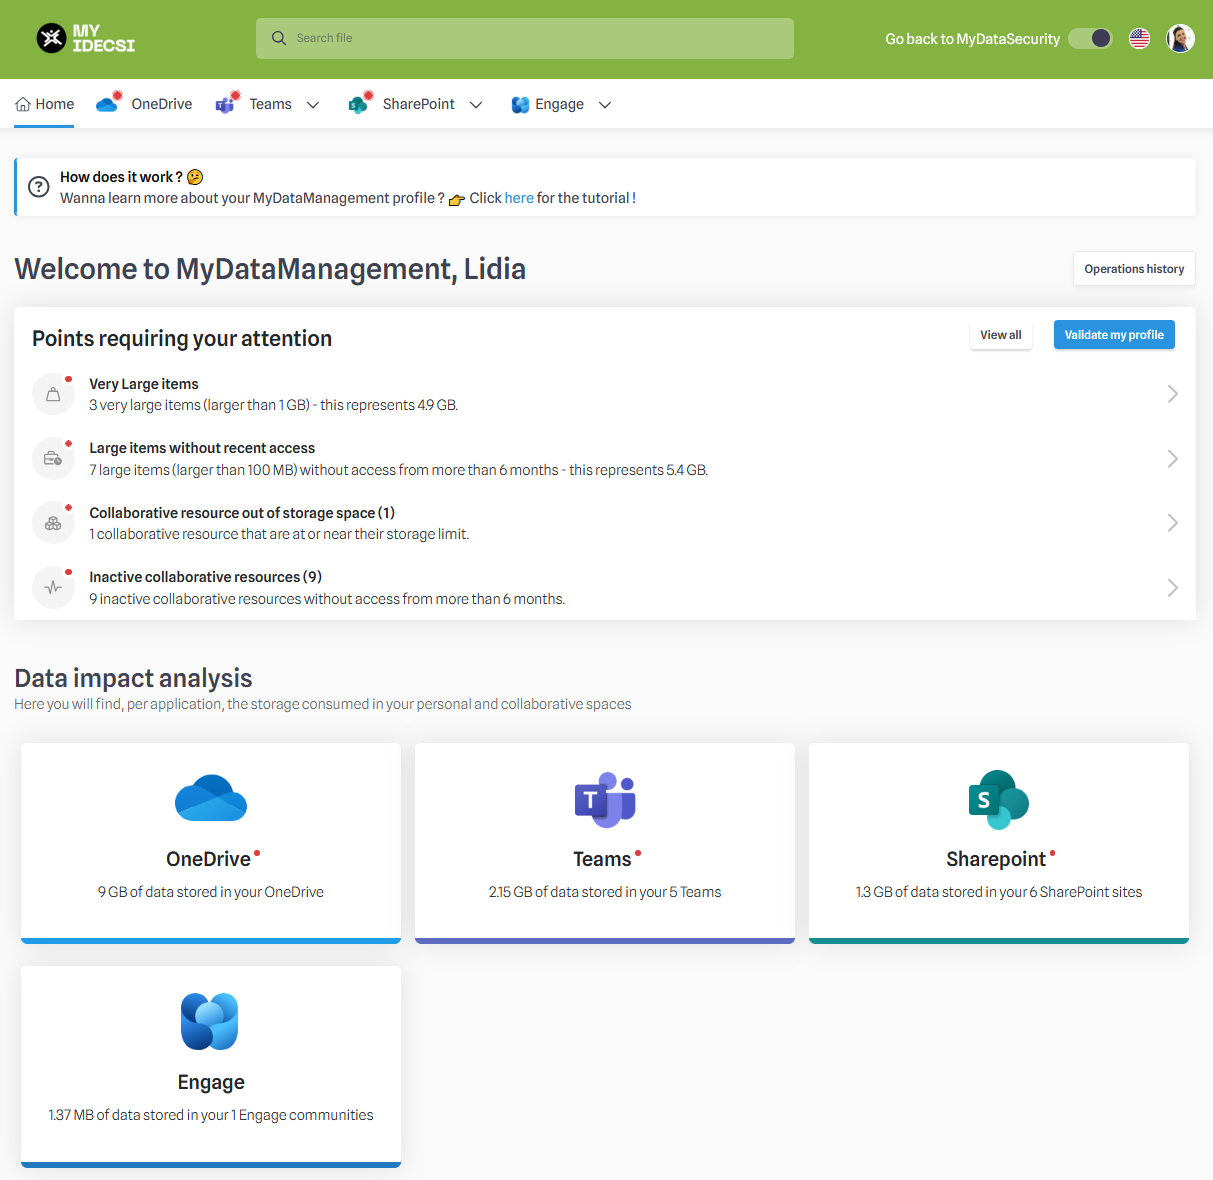
Task: Click the My IDECSI logo
Action: point(86,39)
